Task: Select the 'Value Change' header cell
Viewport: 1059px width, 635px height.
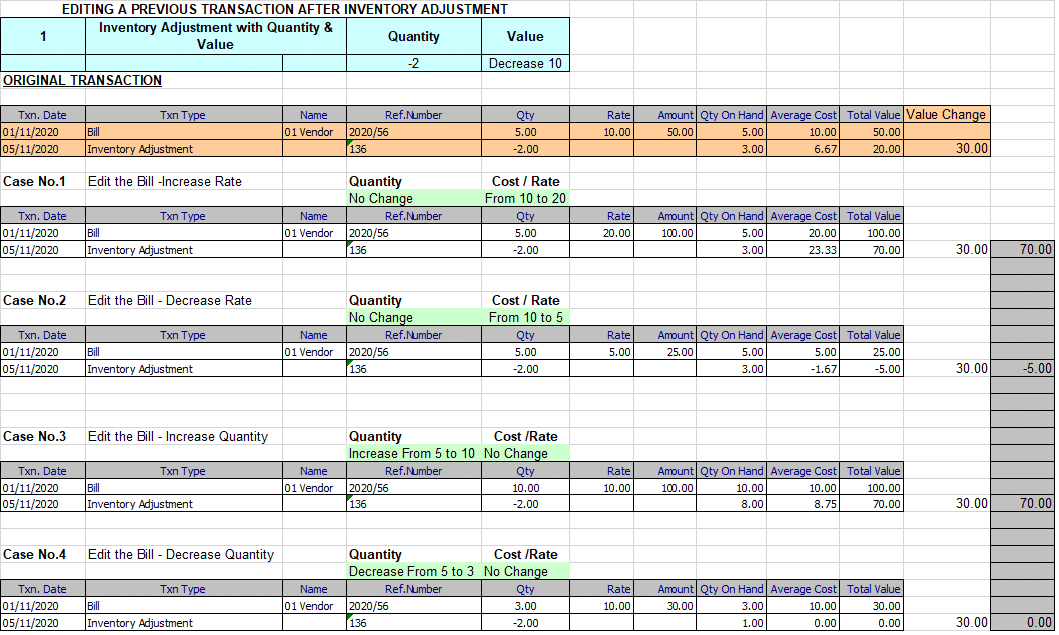Action: click(946, 114)
